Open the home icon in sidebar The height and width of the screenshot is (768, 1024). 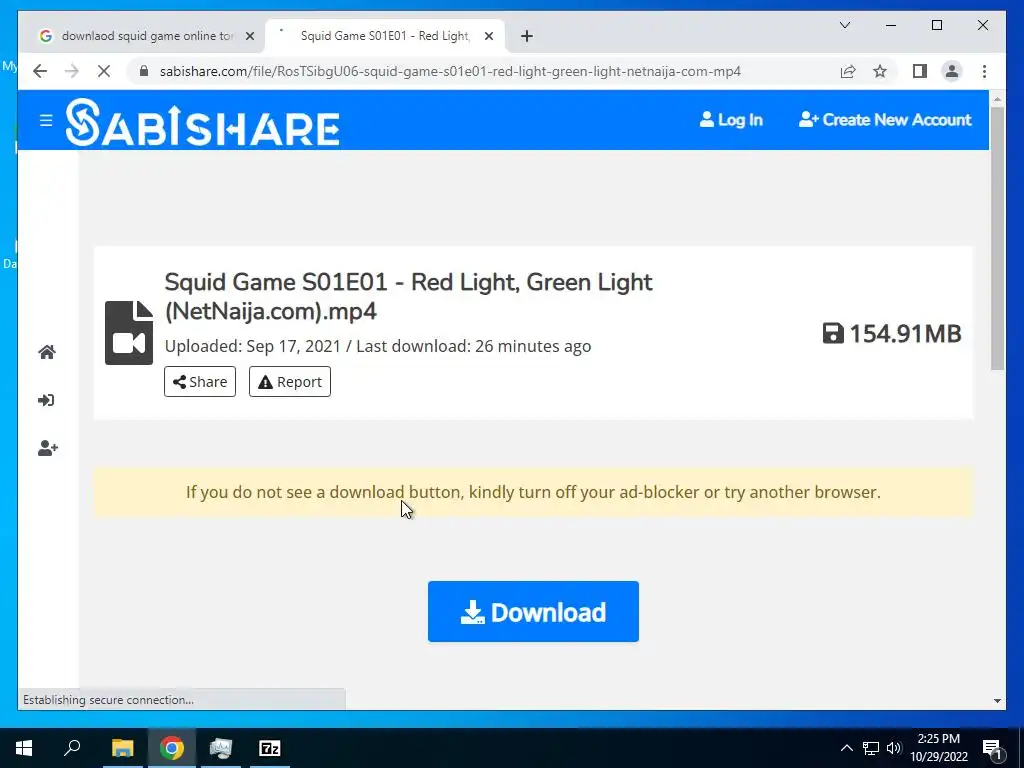(x=47, y=353)
